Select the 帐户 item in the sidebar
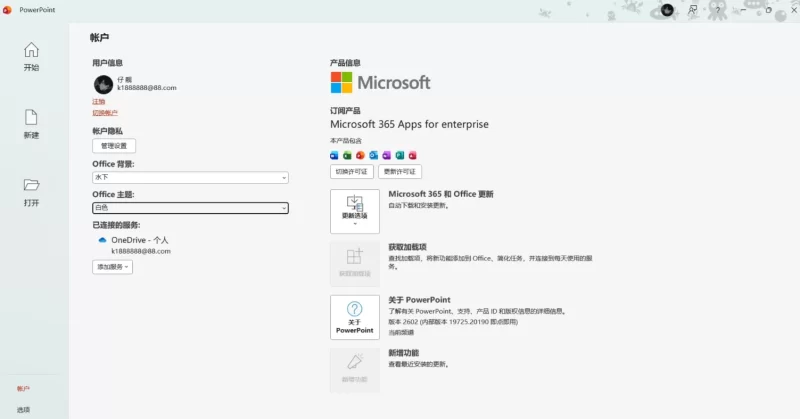This screenshot has width=800, height=419. (x=23, y=388)
